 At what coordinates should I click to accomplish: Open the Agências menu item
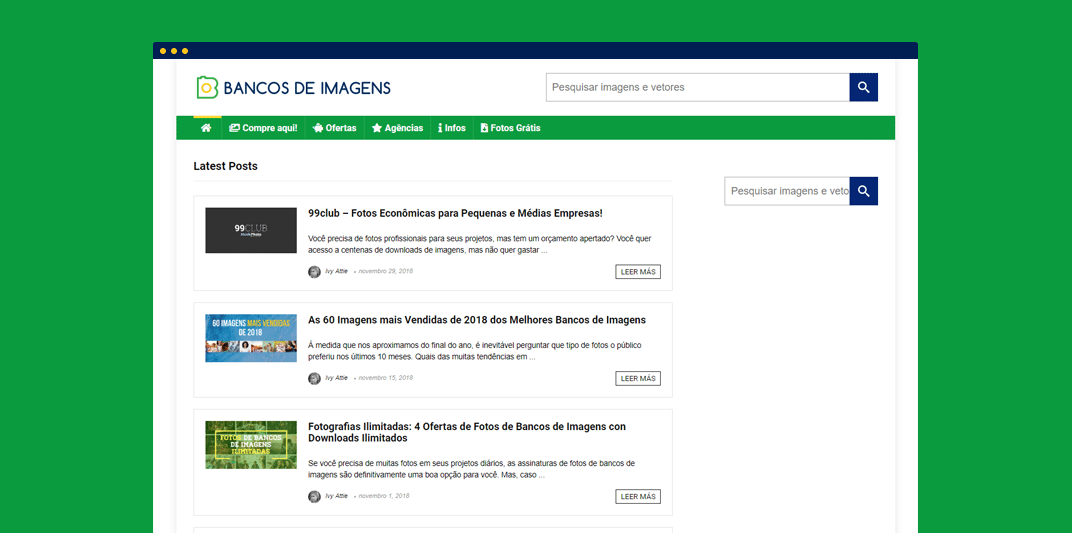pos(397,128)
